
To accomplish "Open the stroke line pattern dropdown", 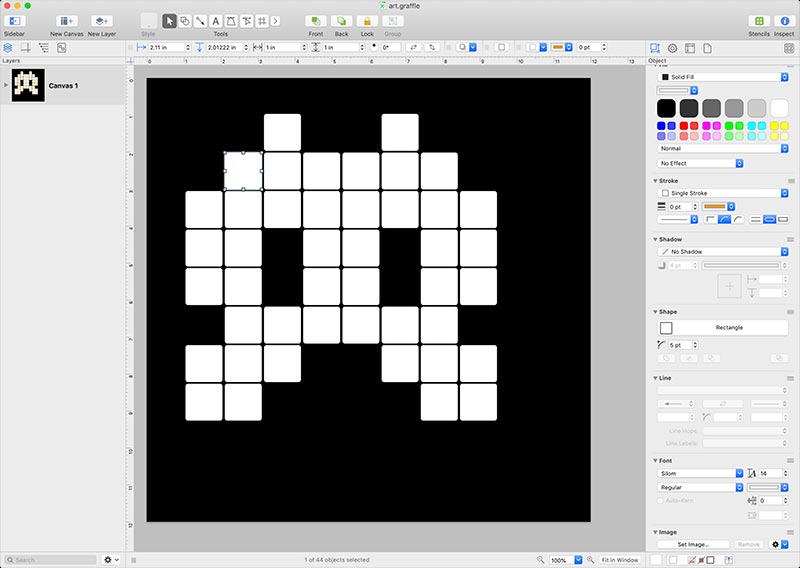I will point(678,219).
